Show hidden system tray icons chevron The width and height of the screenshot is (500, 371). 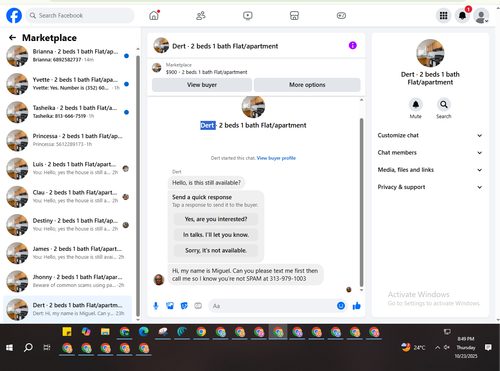(437, 348)
